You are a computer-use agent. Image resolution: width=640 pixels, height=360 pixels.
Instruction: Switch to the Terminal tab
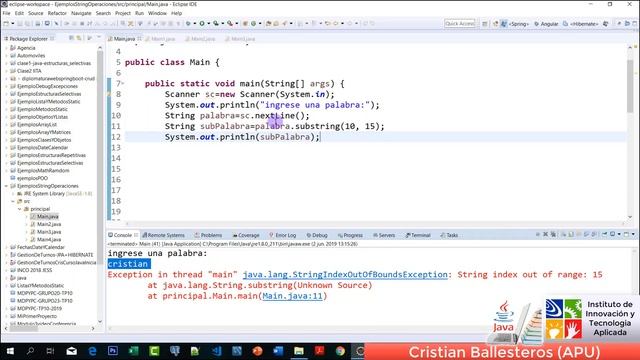coord(418,235)
